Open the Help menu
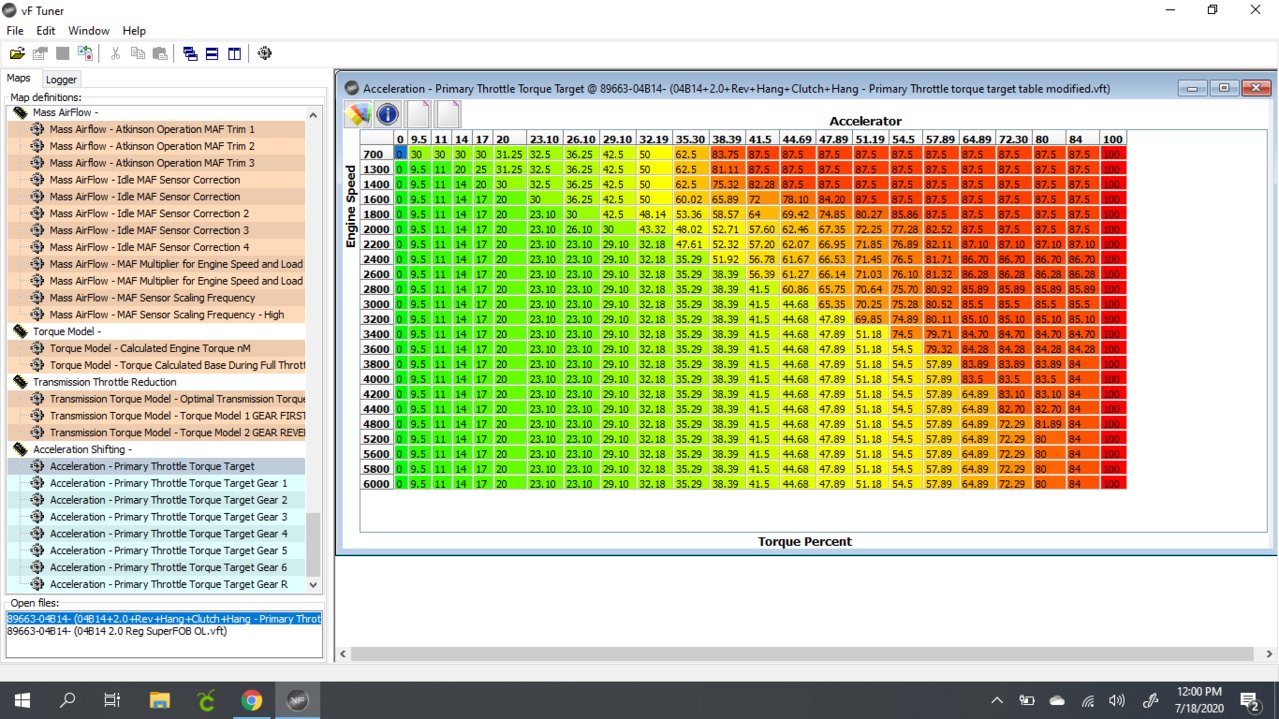The height and width of the screenshot is (719, 1279). [134, 31]
